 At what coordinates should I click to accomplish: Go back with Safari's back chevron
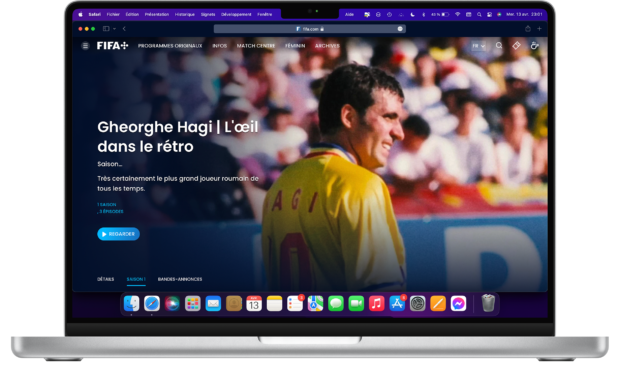coord(124,28)
